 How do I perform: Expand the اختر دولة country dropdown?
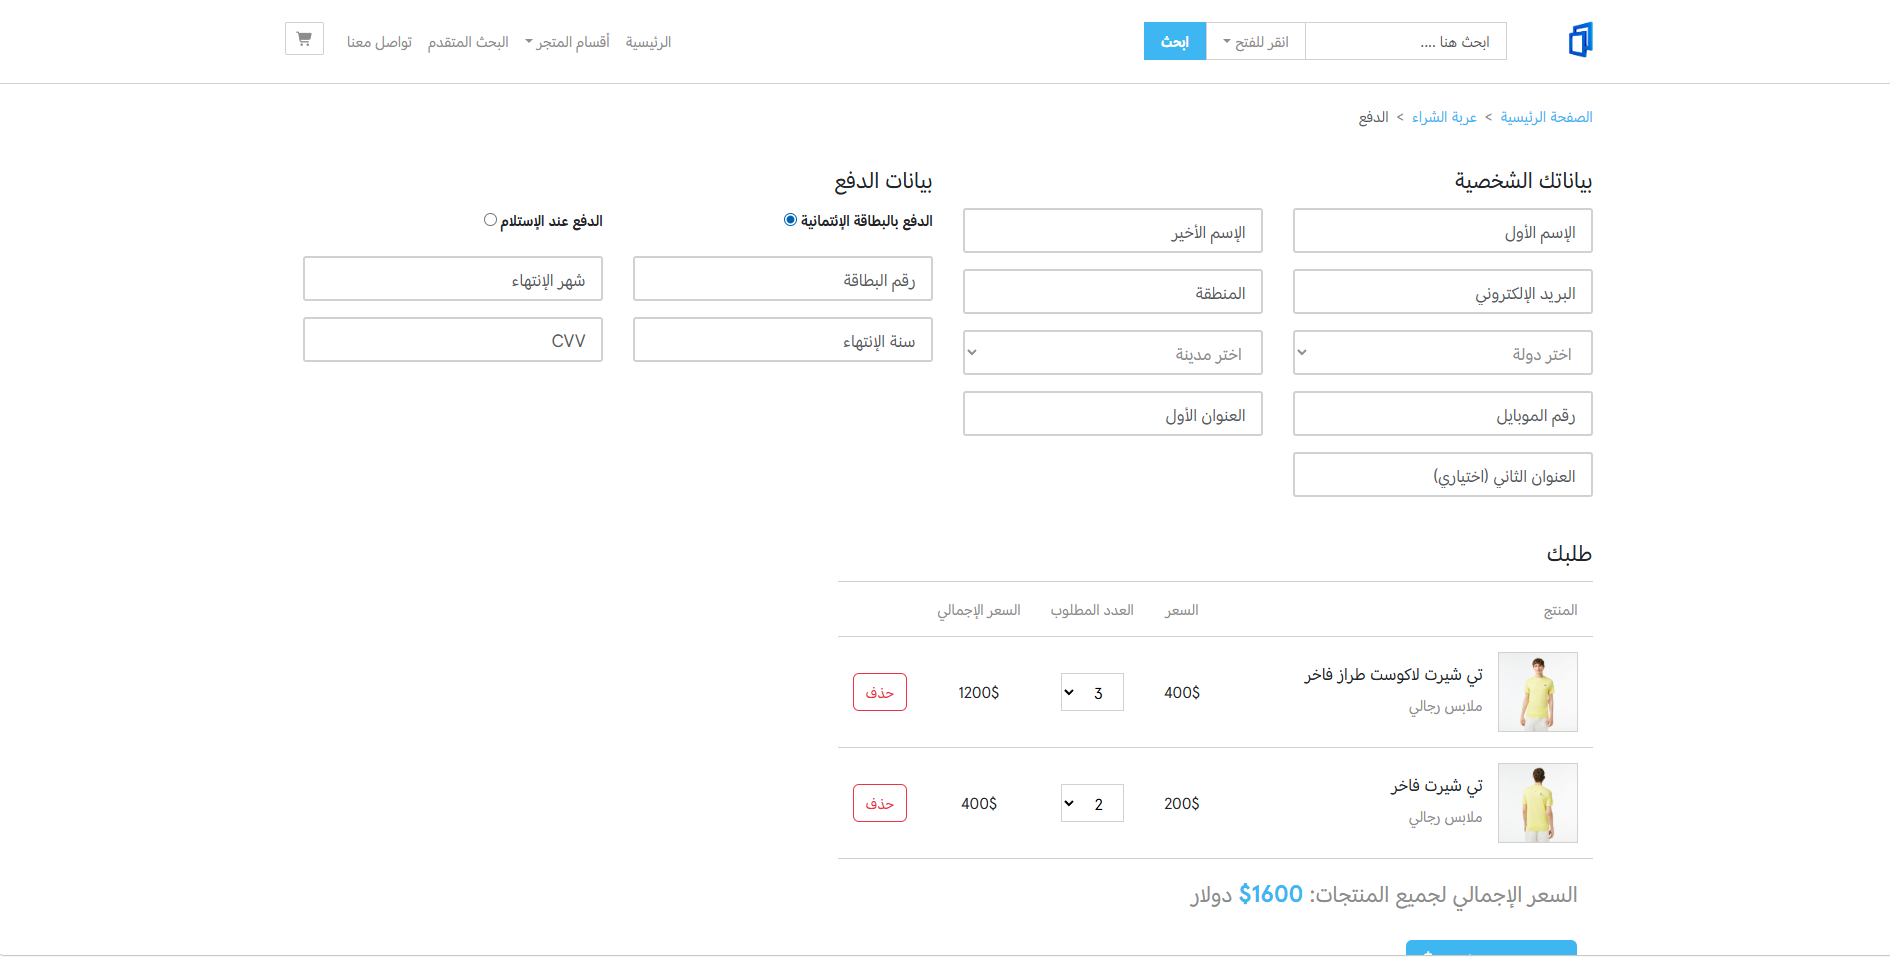point(1442,352)
